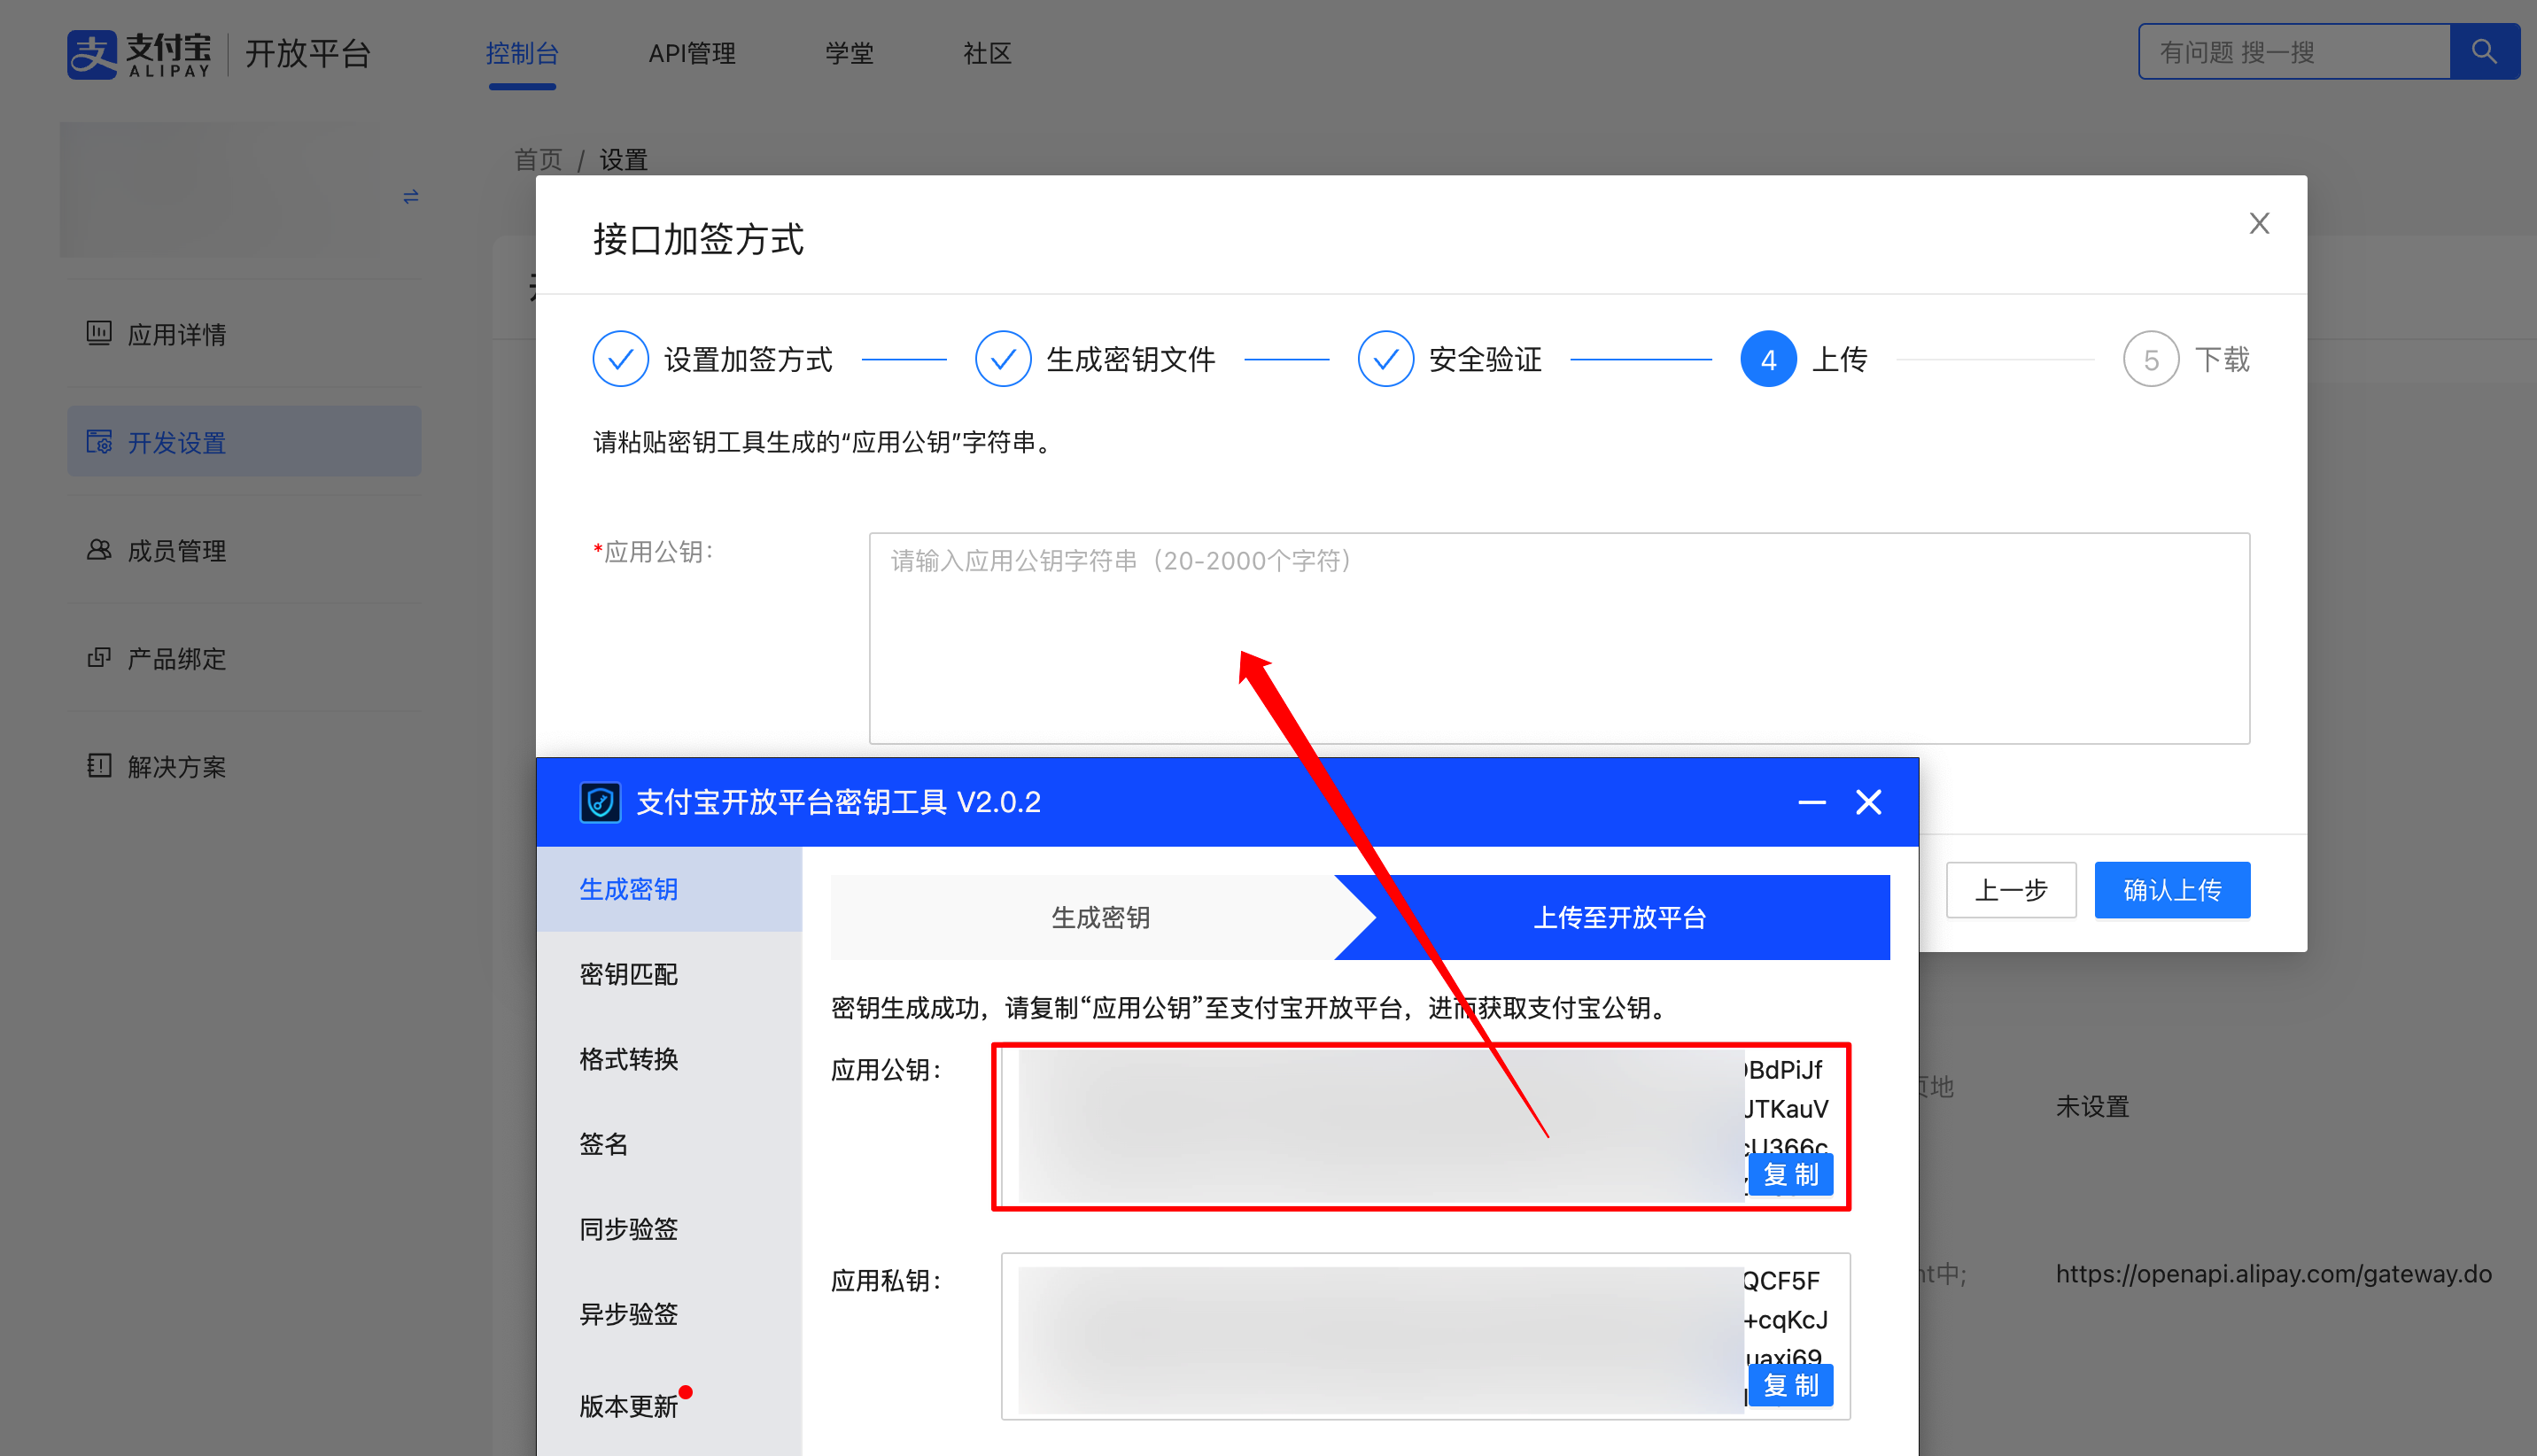The height and width of the screenshot is (1456, 2537).
Task: Select 签名 in key tool sidebar
Action: (x=669, y=1144)
